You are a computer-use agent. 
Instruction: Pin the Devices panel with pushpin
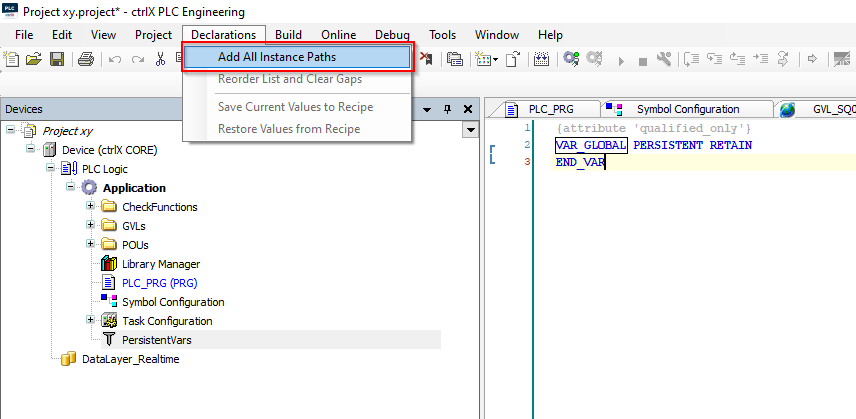pyautogui.click(x=447, y=109)
